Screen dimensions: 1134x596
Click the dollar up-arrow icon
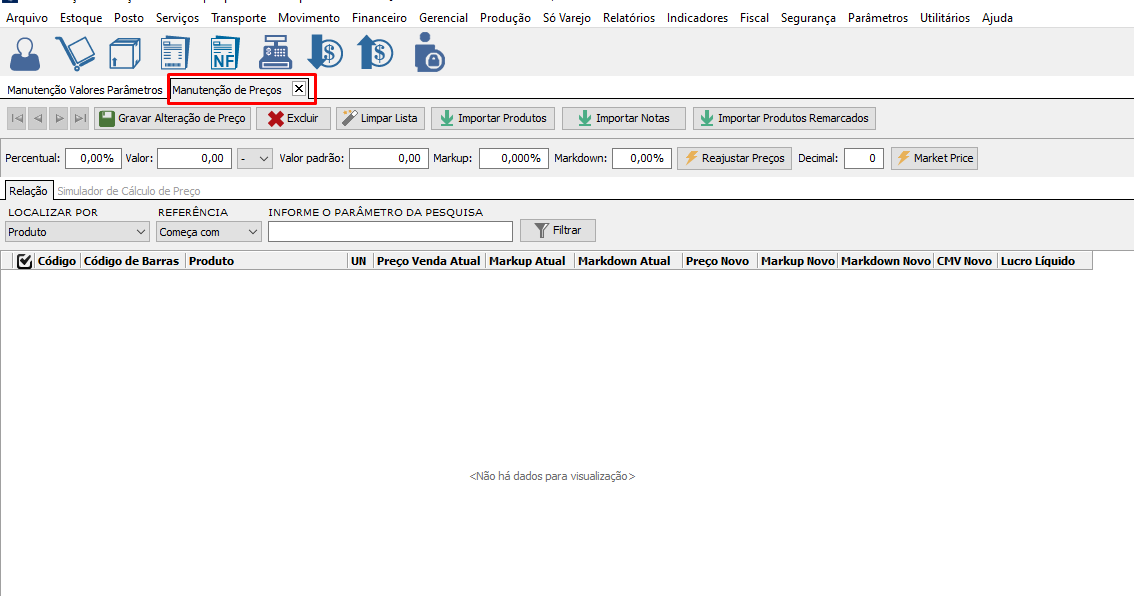coord(375,53)
